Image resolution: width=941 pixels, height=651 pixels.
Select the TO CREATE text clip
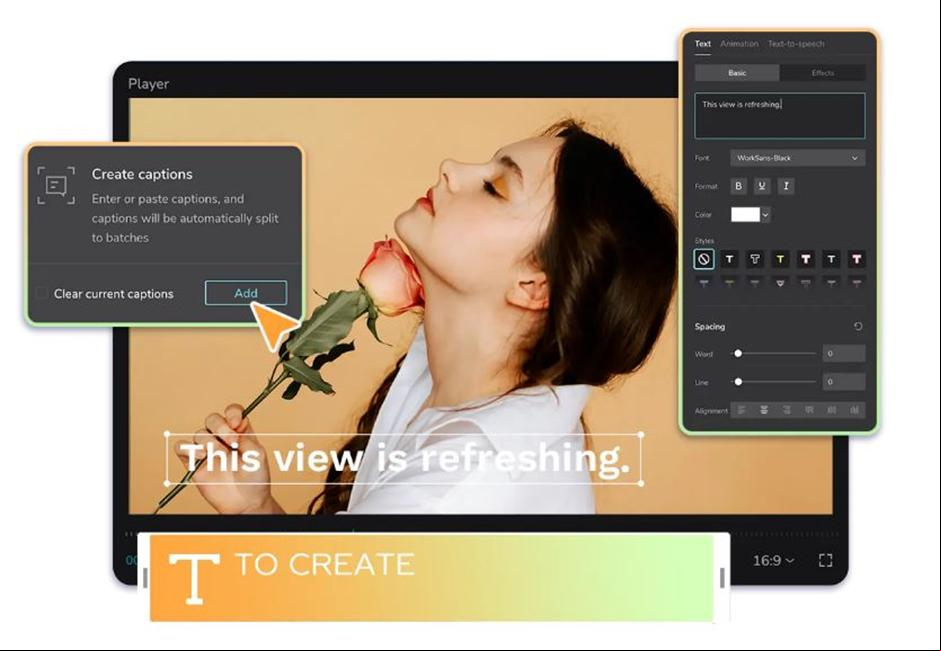click(x=432, y=578)
